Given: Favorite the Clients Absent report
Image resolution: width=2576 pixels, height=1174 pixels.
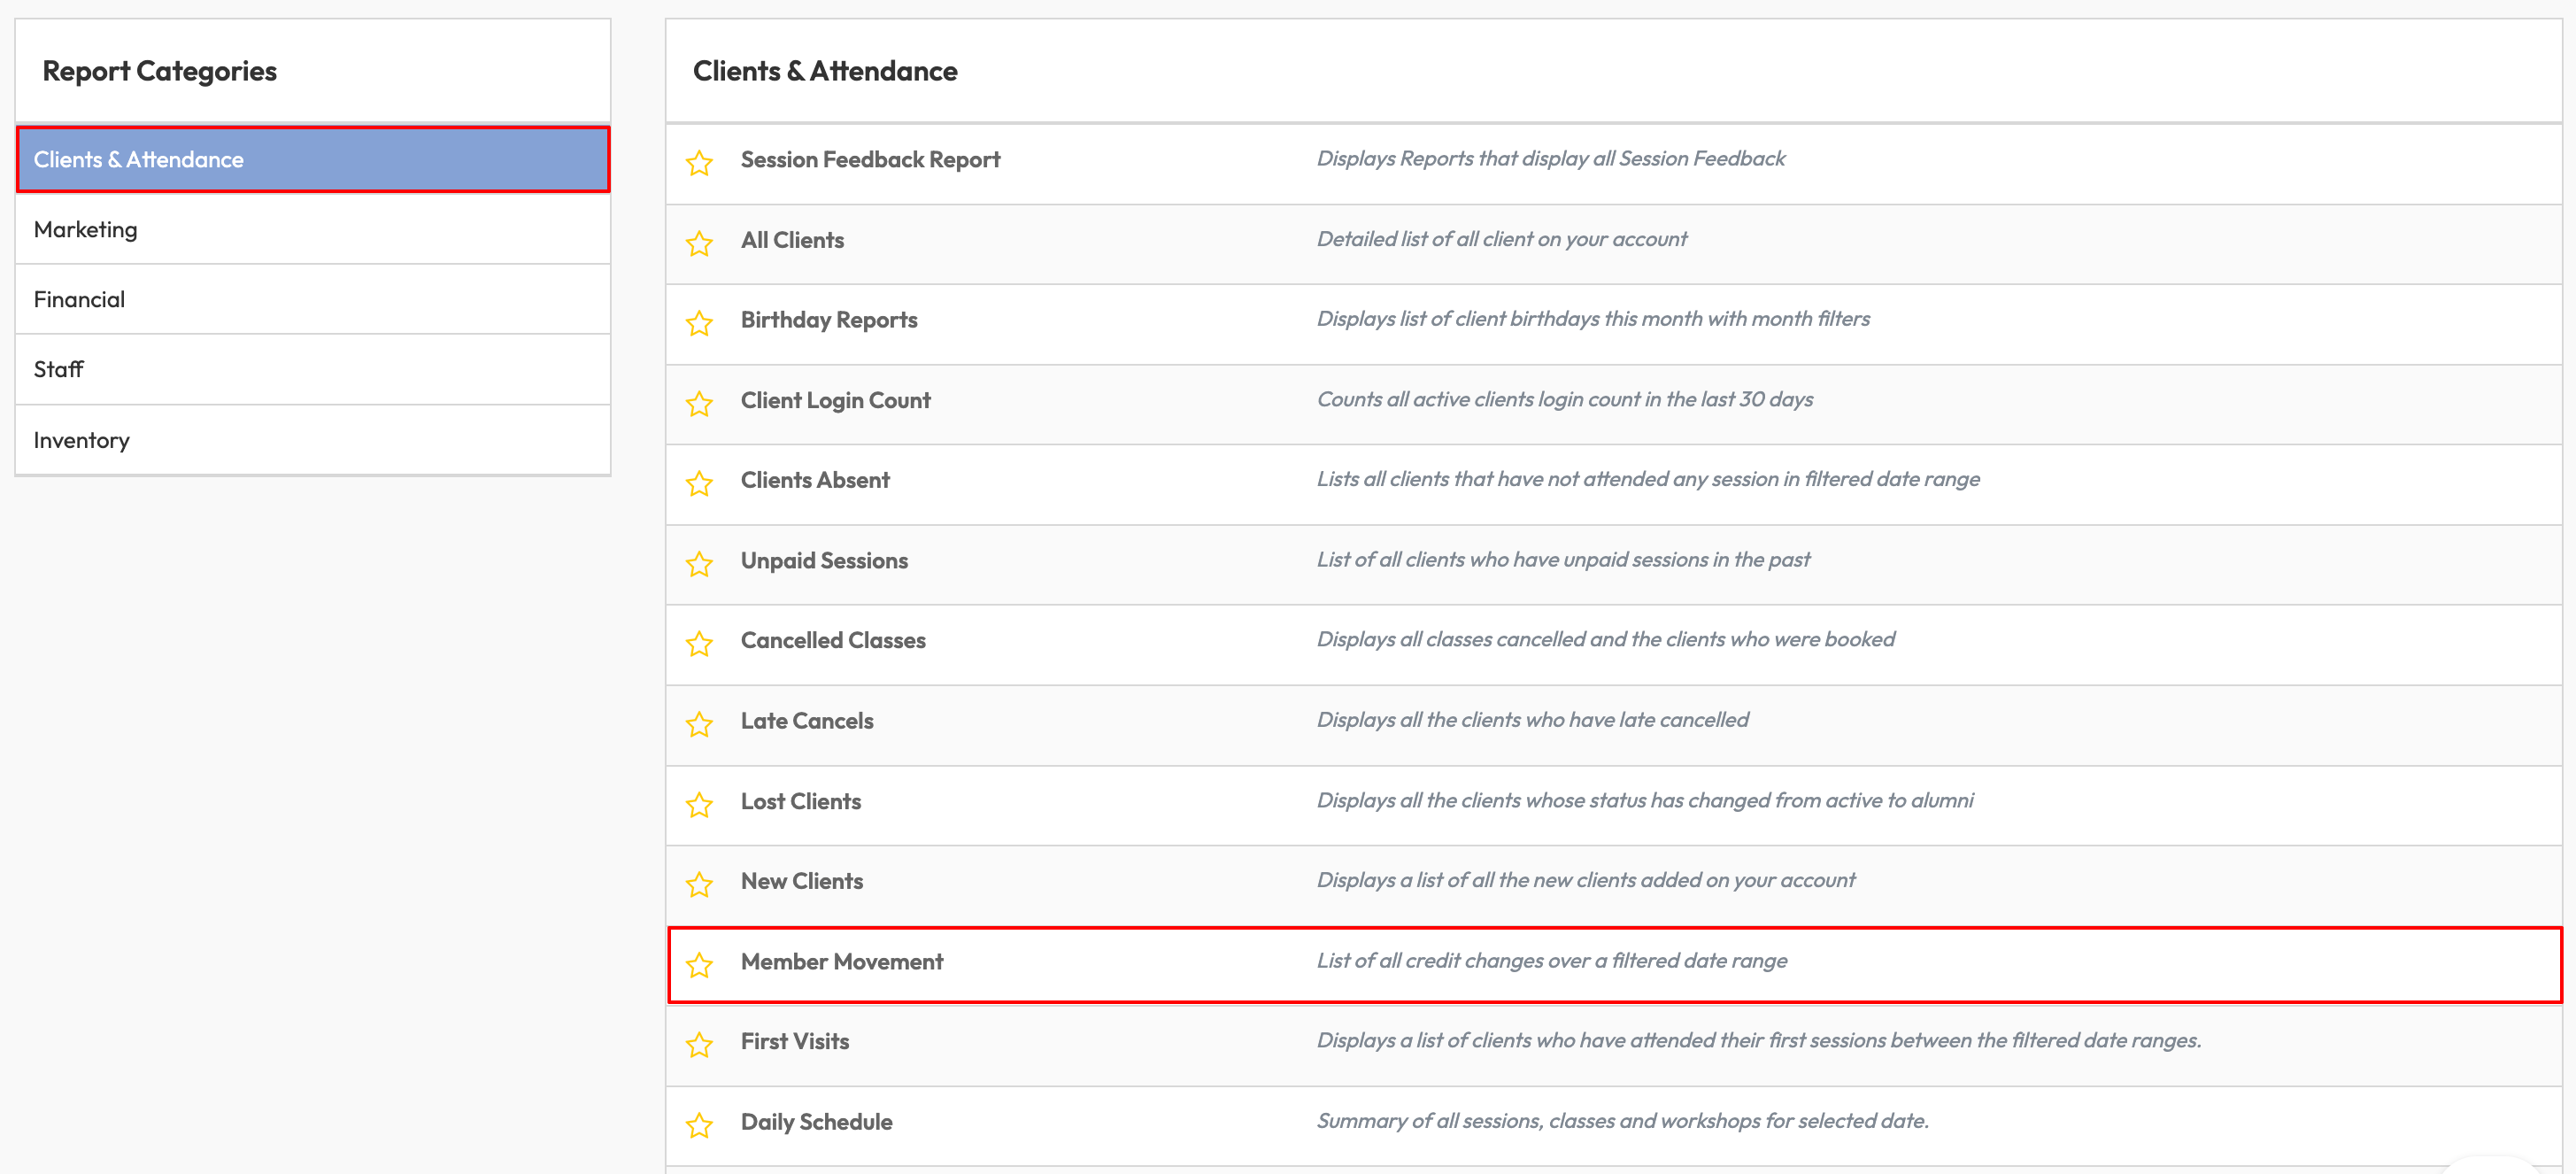Looking at the screenshot, I should click(x=699, y=483).
